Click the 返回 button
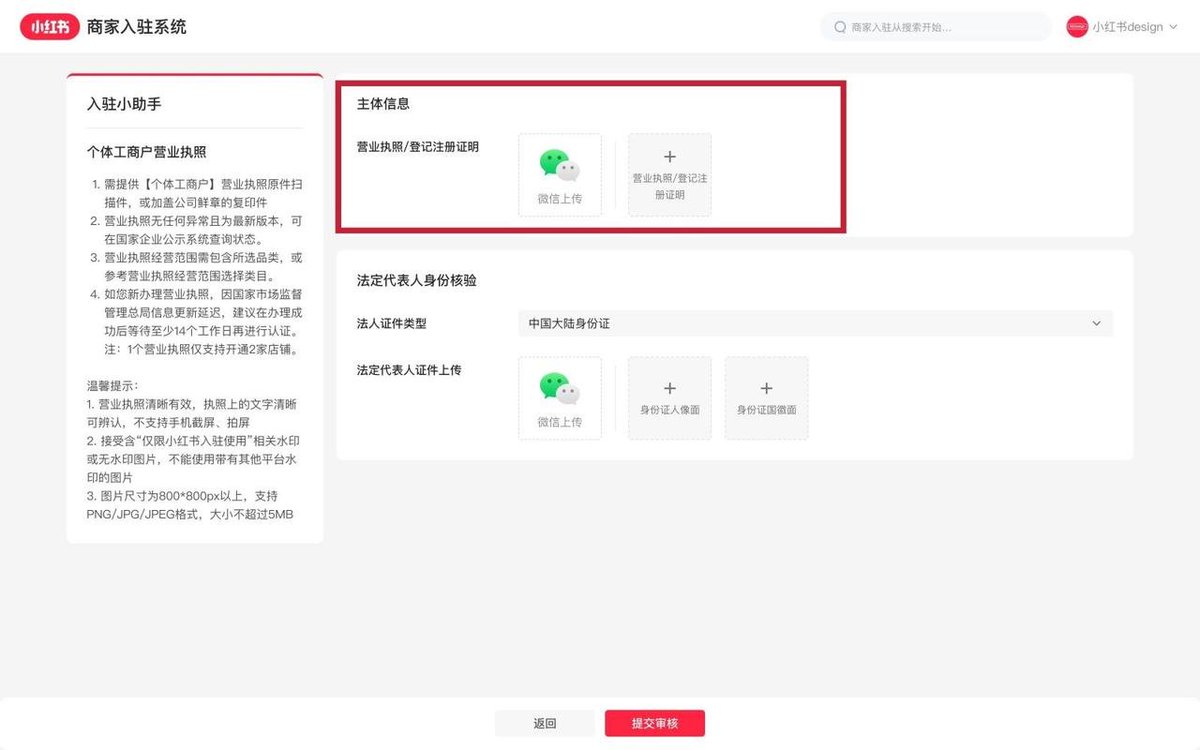The image size is (1200, 750). [x=545, y=723]
